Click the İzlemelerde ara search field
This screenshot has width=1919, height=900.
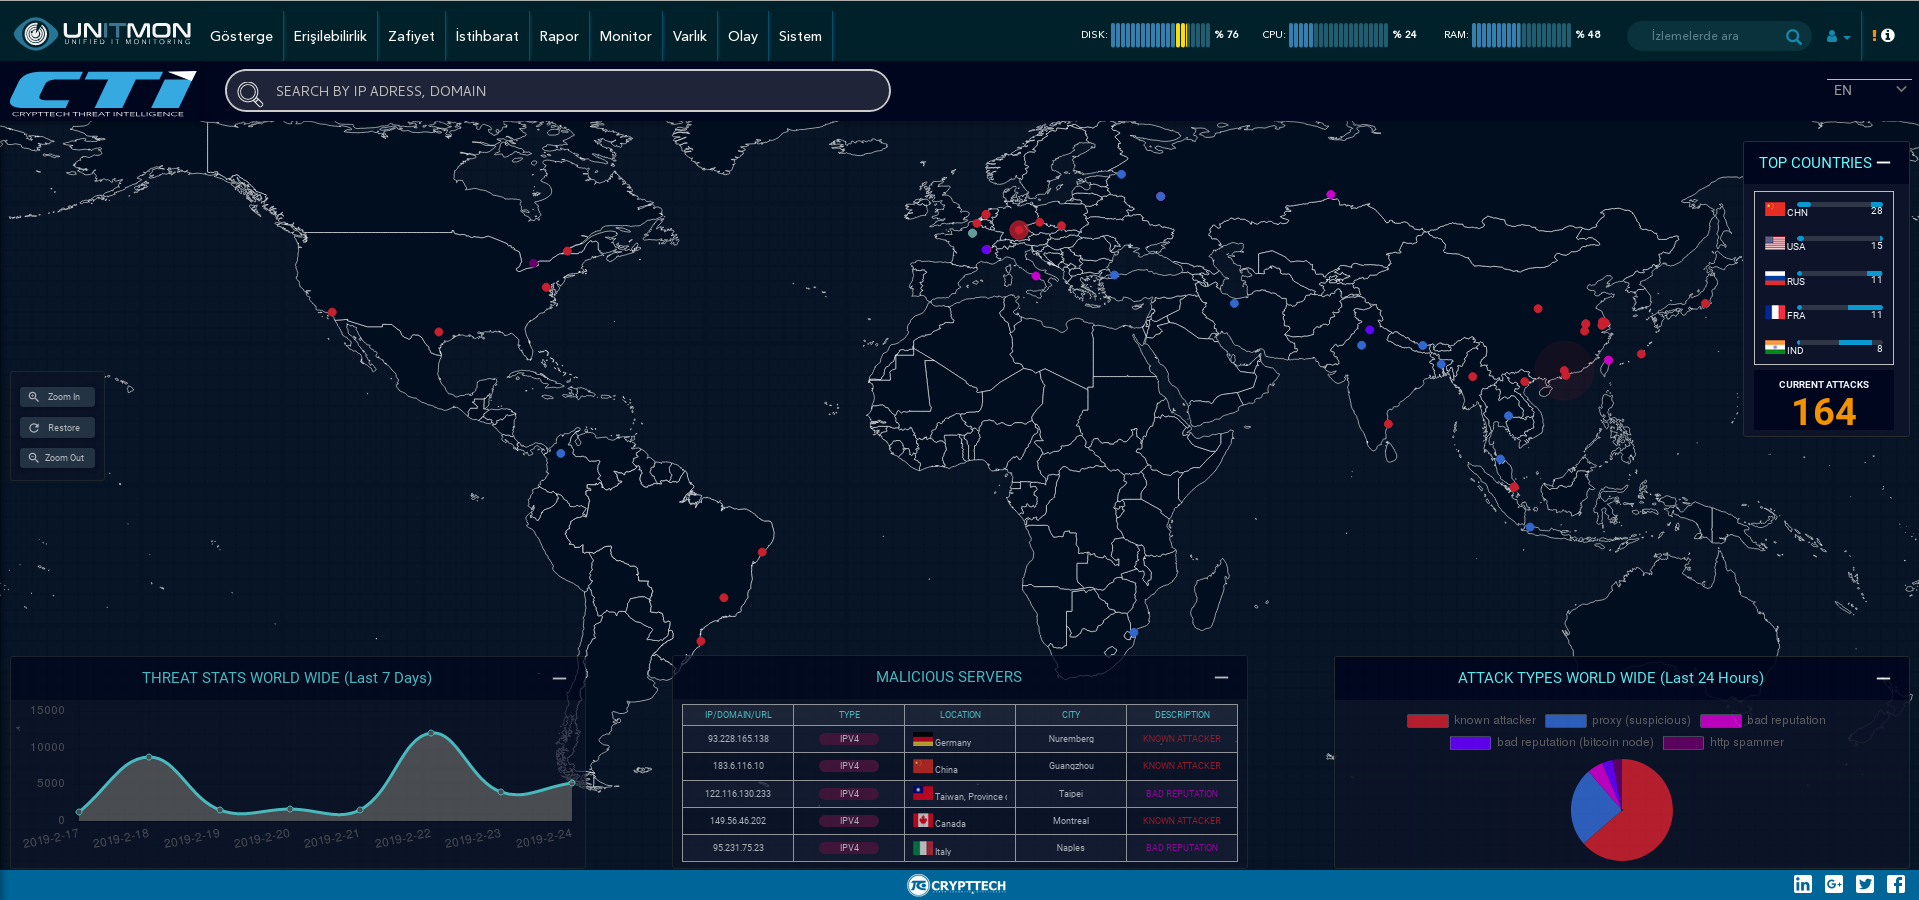pyautogui.click(x=1717, y=36)
